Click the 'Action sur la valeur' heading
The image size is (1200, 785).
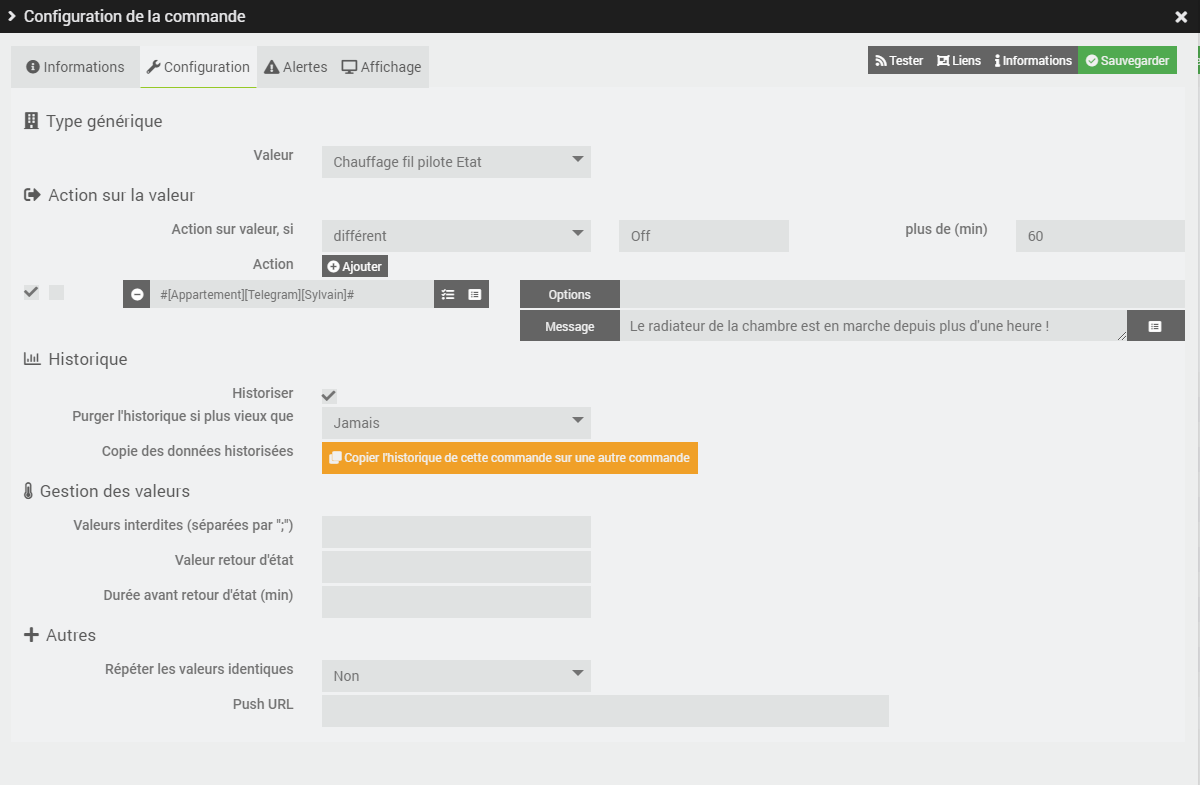click(x=109, y=195)
